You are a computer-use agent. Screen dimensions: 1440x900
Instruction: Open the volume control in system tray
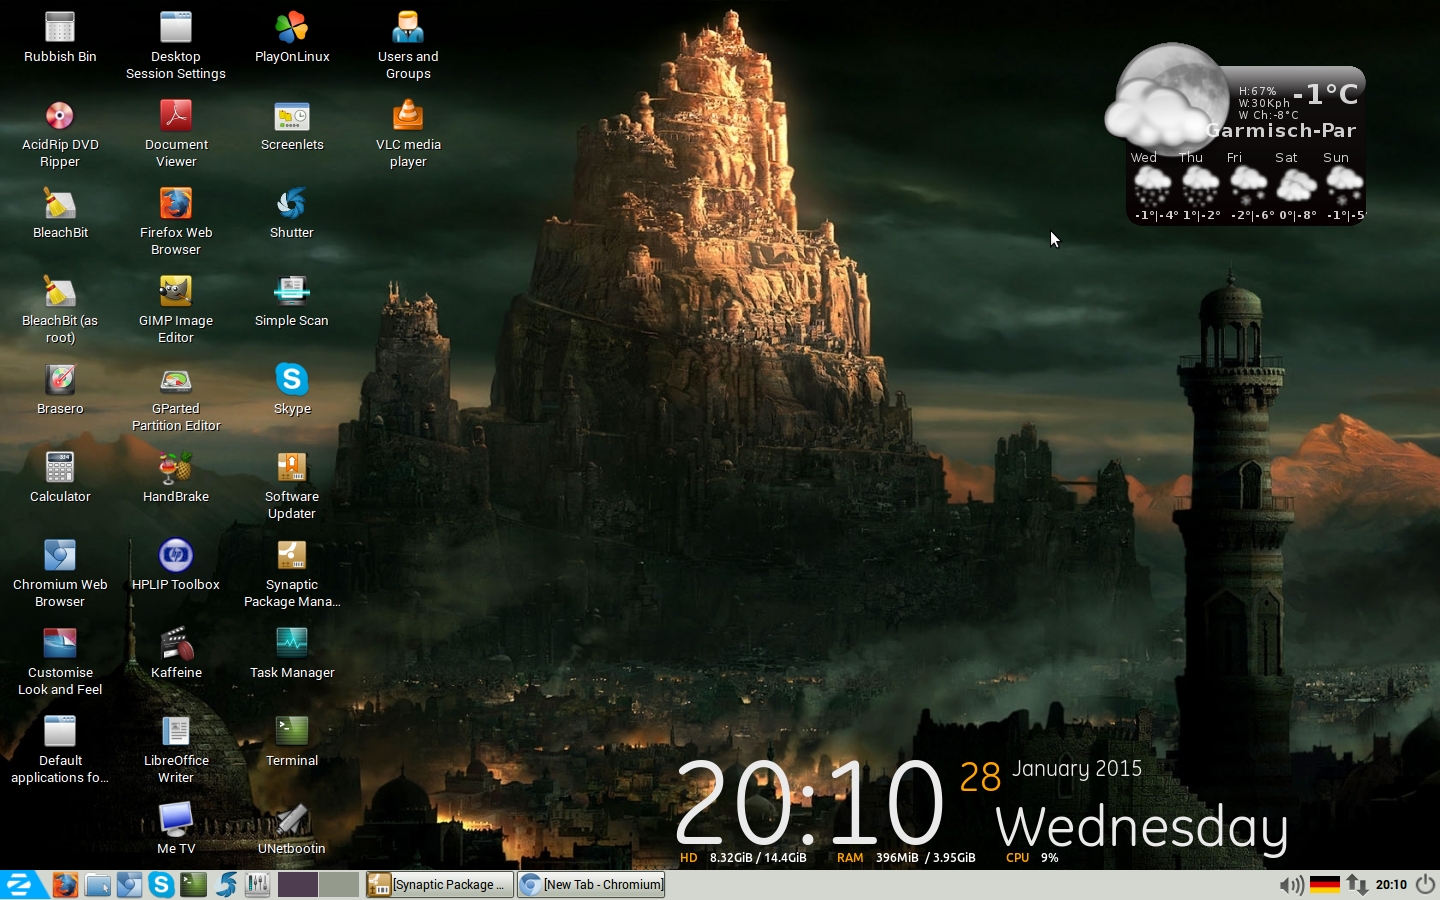pos(1291,885)
